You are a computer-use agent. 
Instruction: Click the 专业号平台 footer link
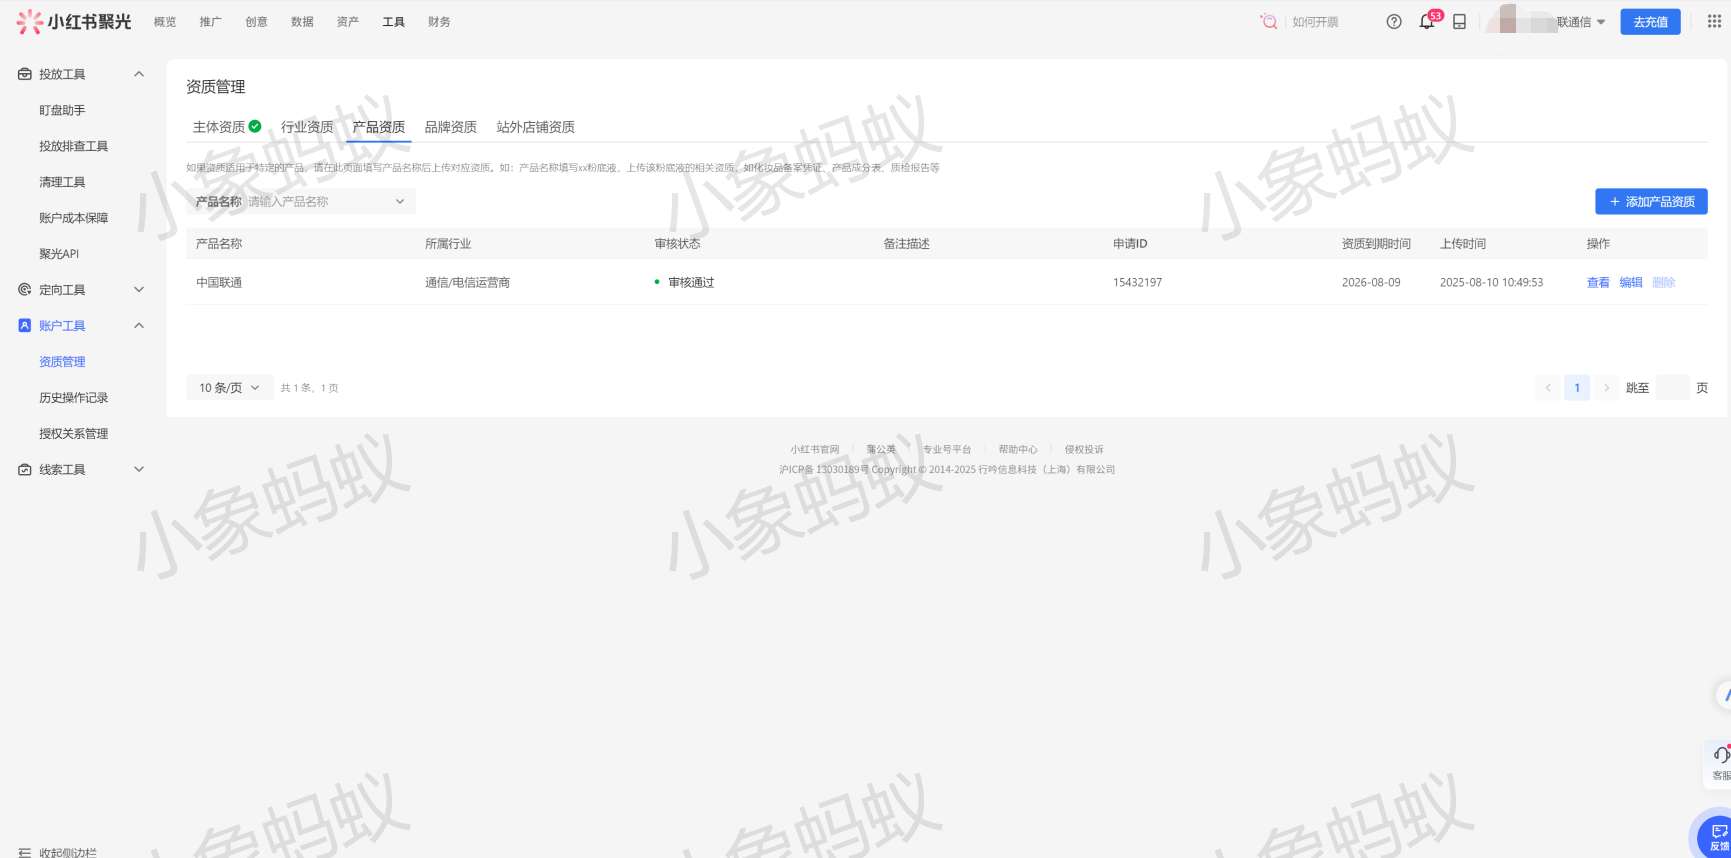click(x=947, y=450)
